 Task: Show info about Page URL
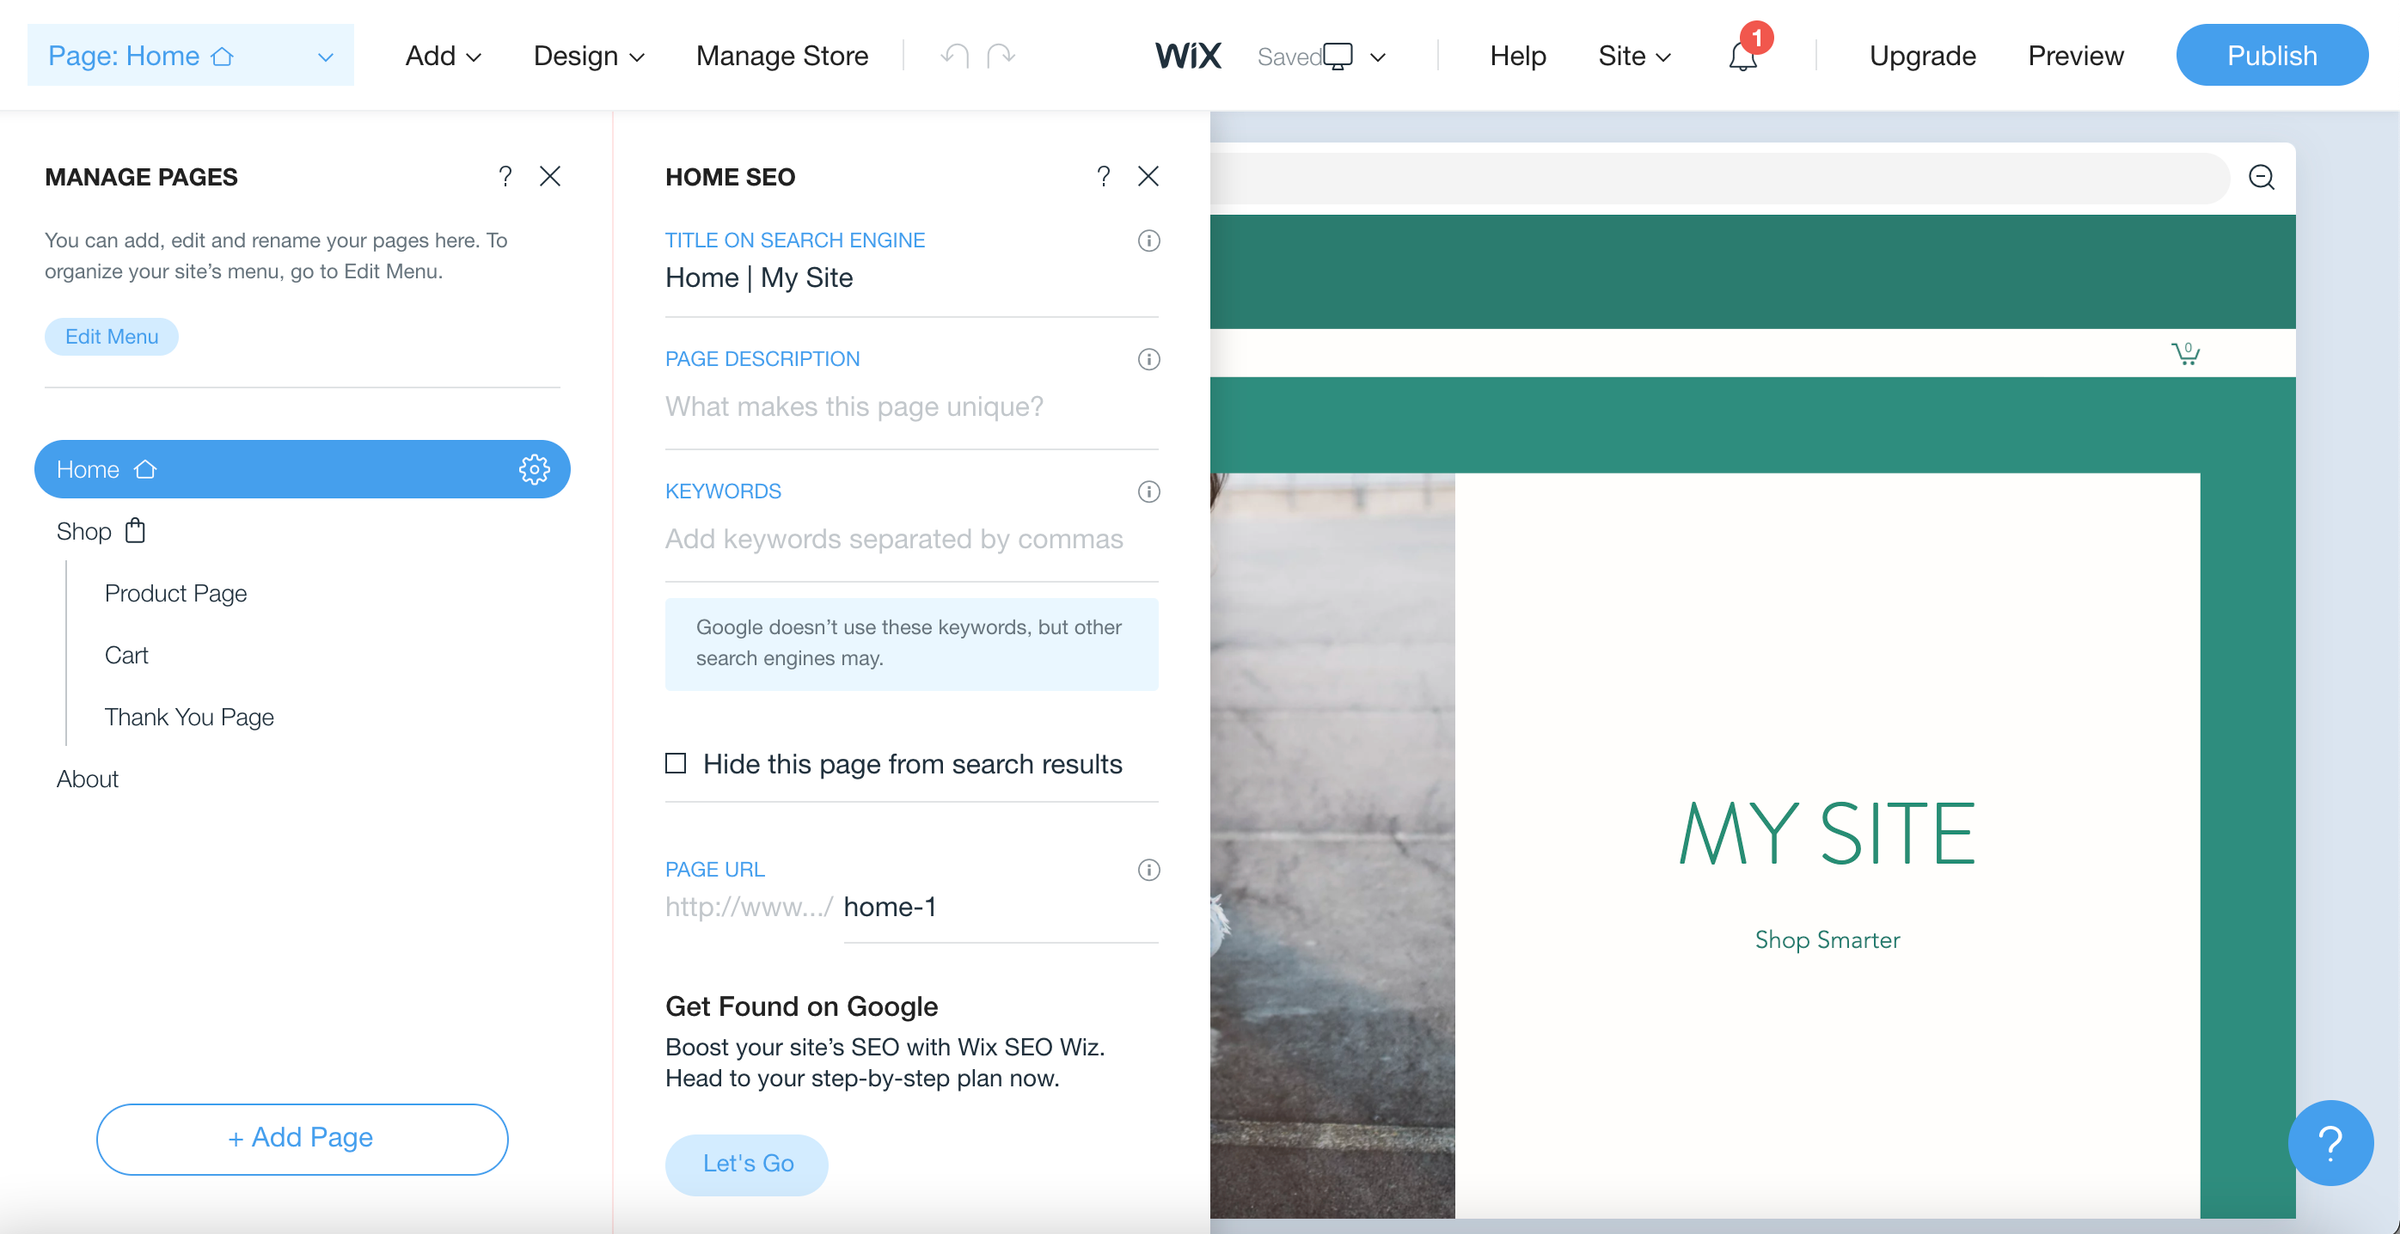(1148, 869)
